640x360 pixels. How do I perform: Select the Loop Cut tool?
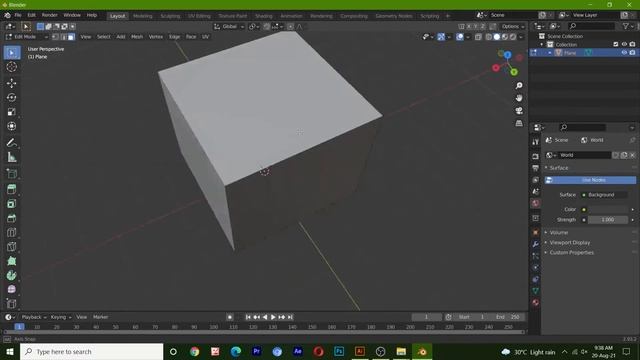point(12,232)
